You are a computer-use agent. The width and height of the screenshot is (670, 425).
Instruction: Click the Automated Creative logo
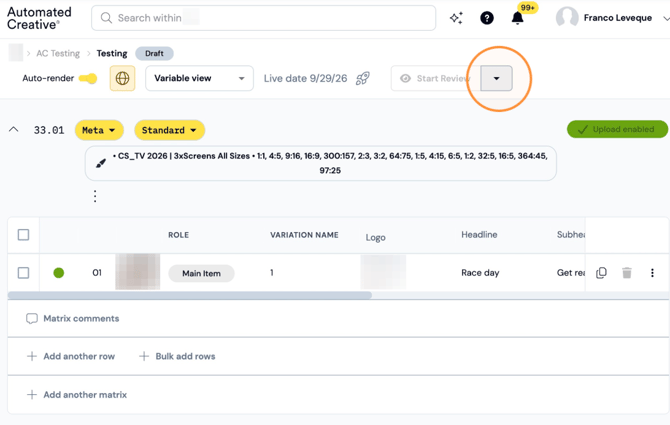click(39, 18)
